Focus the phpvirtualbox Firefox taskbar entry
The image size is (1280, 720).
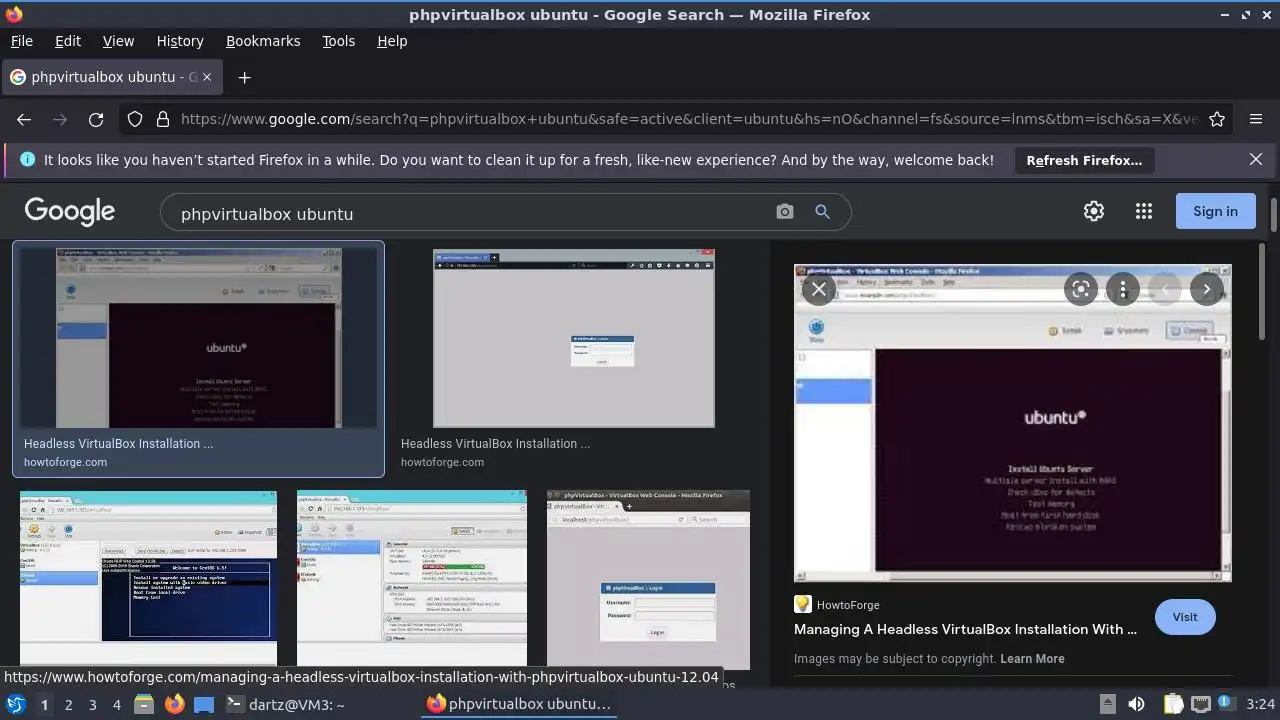click(518, 704)
